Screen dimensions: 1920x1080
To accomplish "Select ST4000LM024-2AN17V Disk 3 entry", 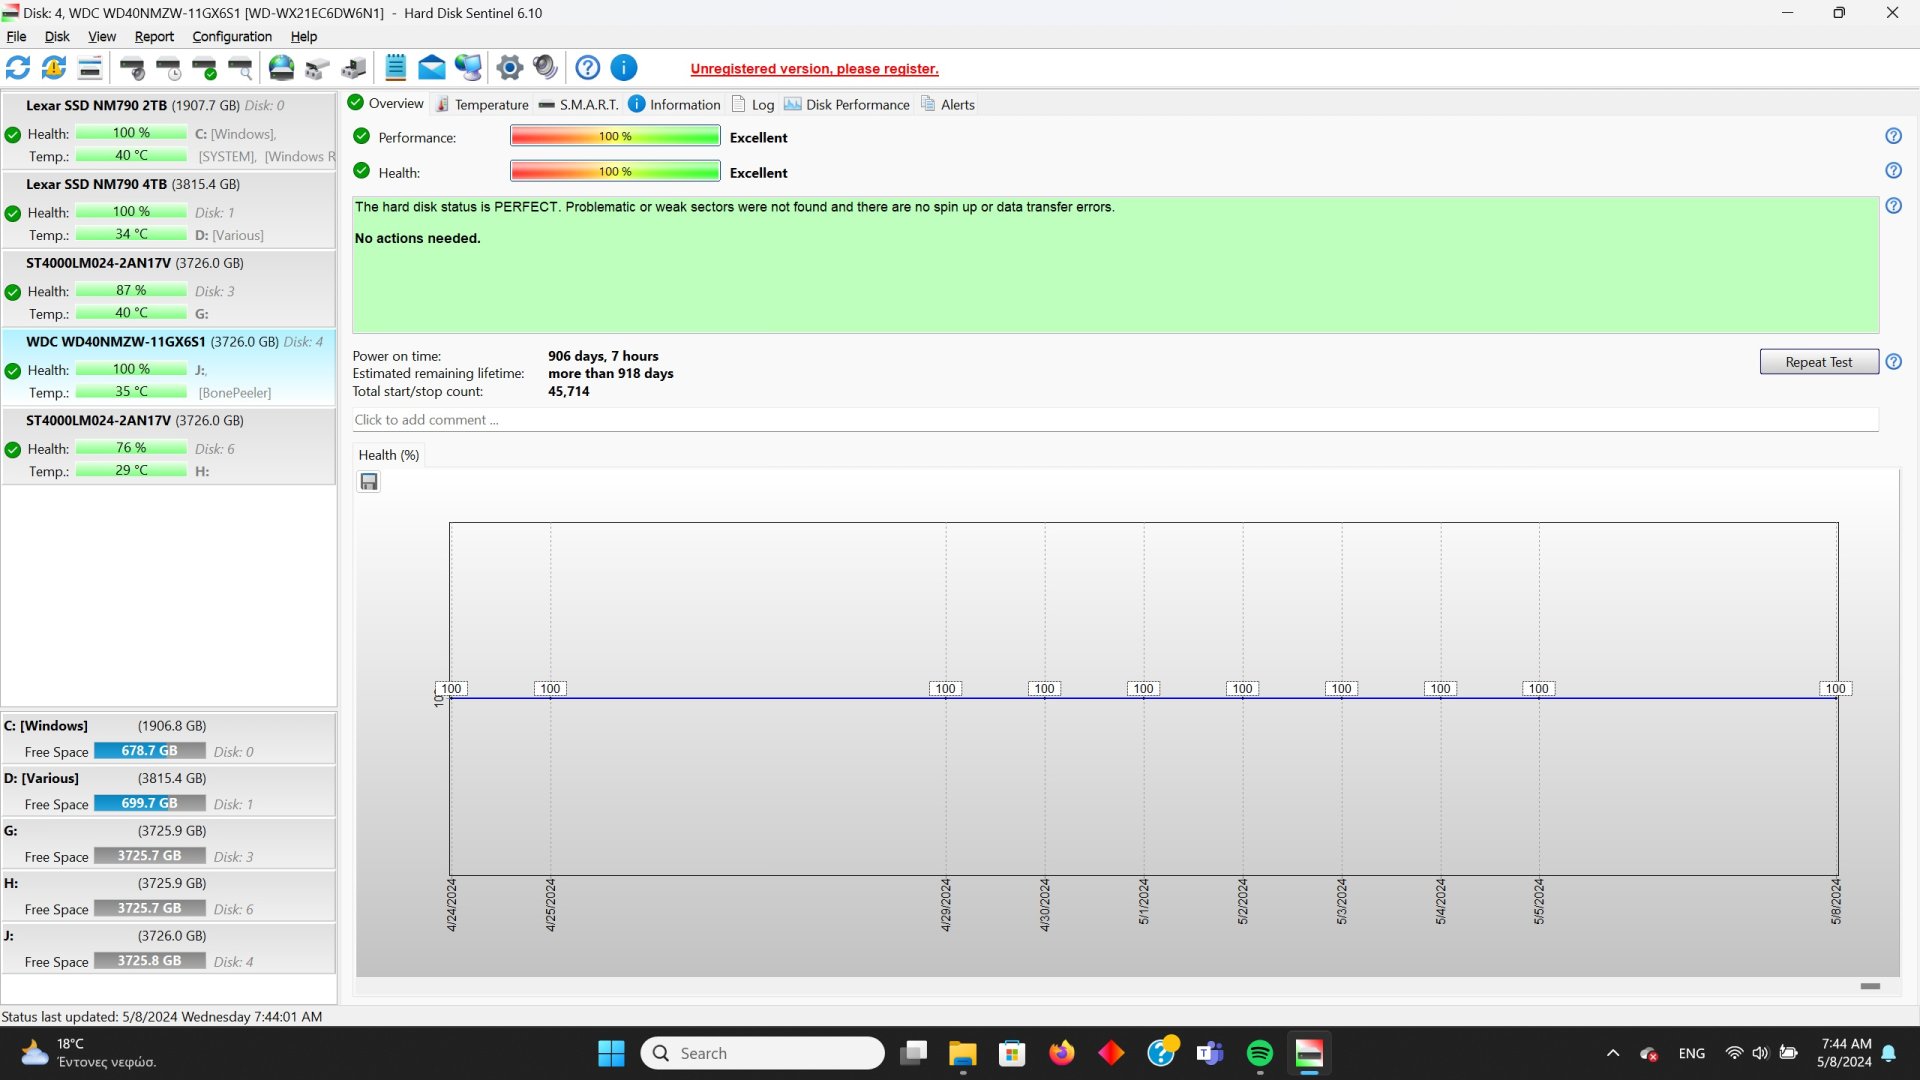I will pyautogui.click(x=169, y=289).
